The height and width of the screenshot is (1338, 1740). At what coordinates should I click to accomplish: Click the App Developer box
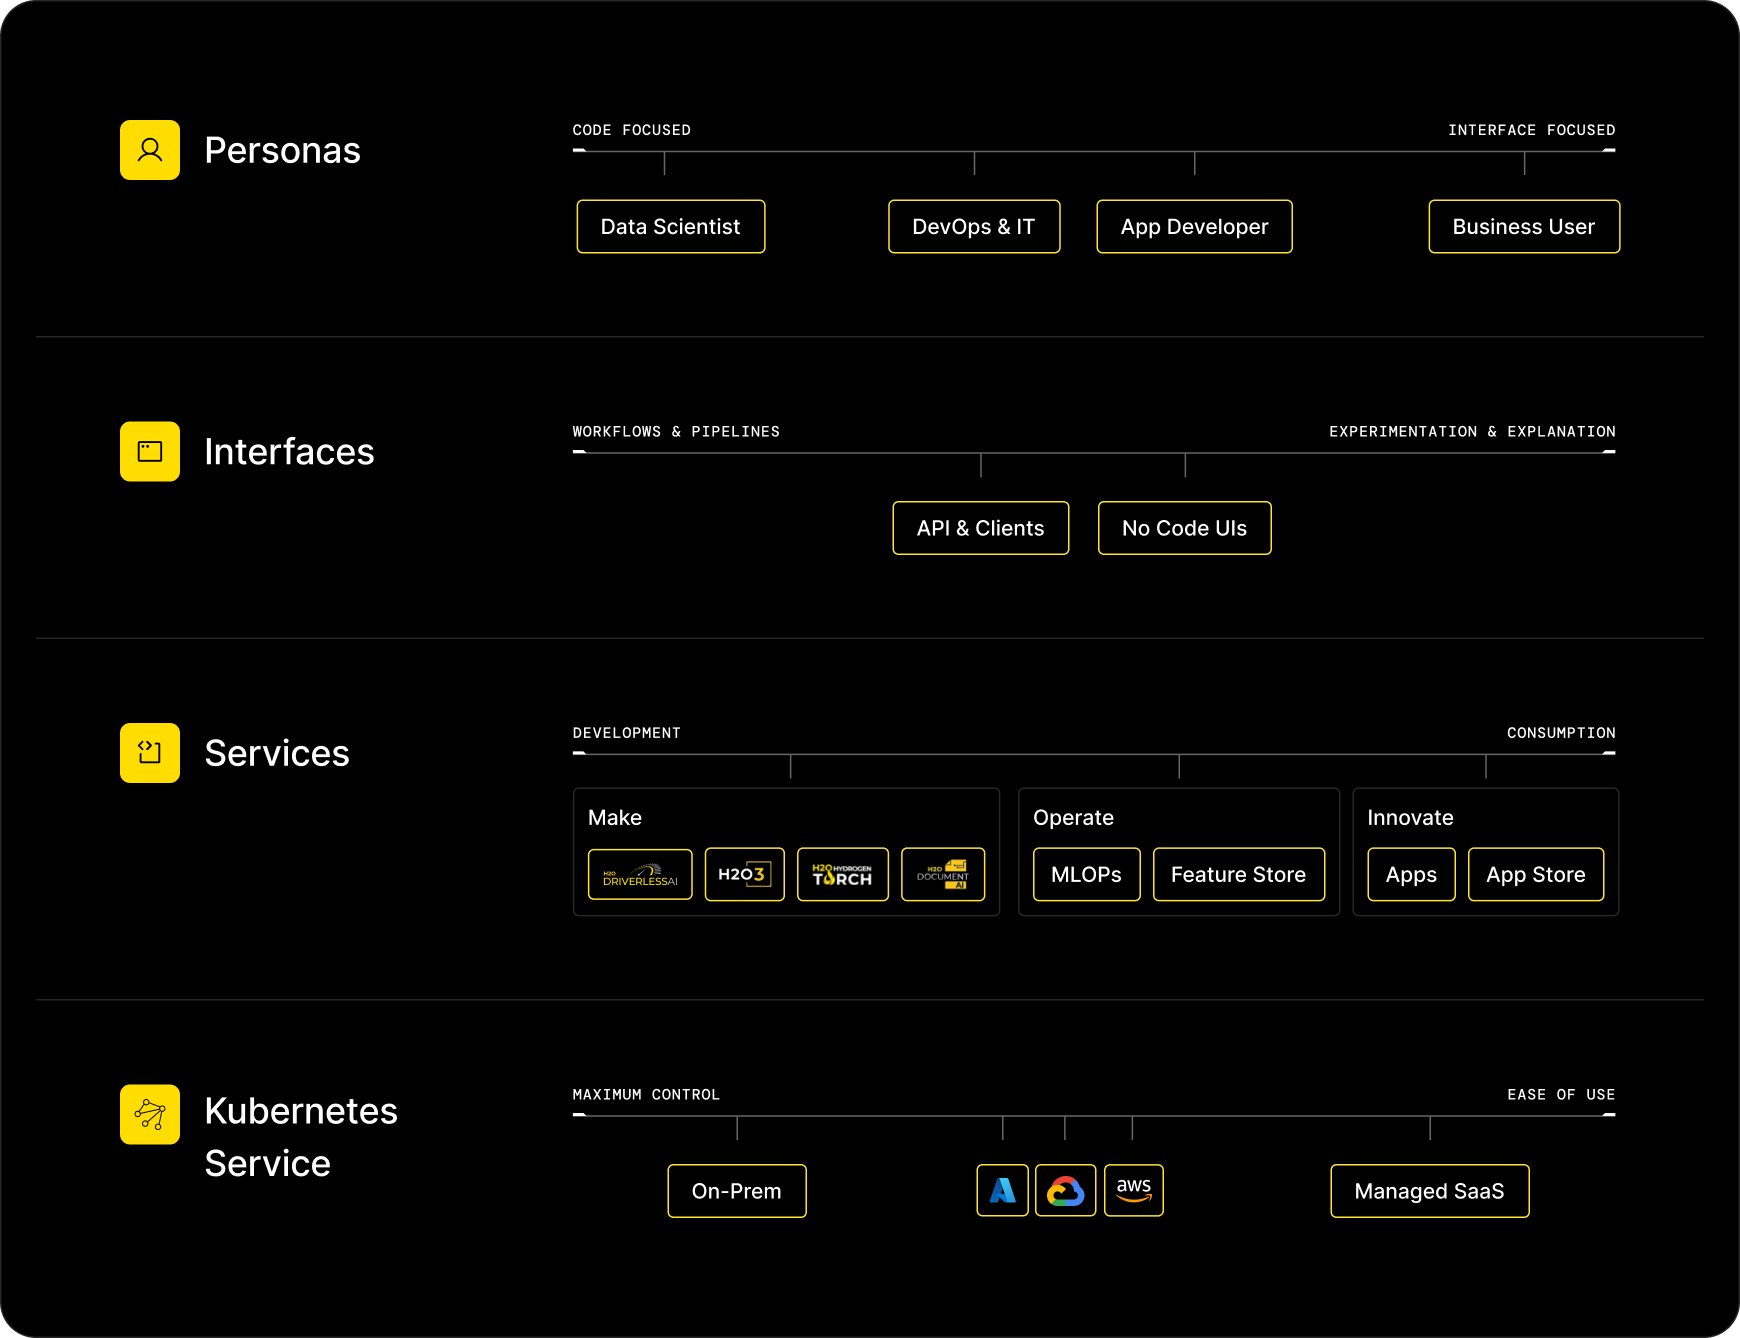pyautogui.click(x=1194, y=227)
